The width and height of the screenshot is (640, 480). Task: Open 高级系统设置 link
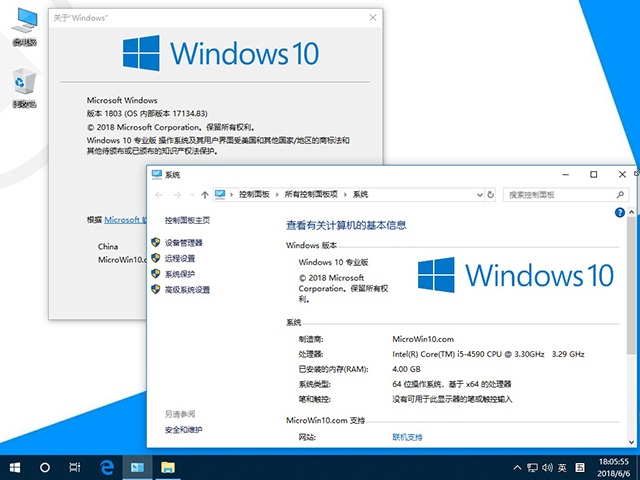(x=187, y=290)
